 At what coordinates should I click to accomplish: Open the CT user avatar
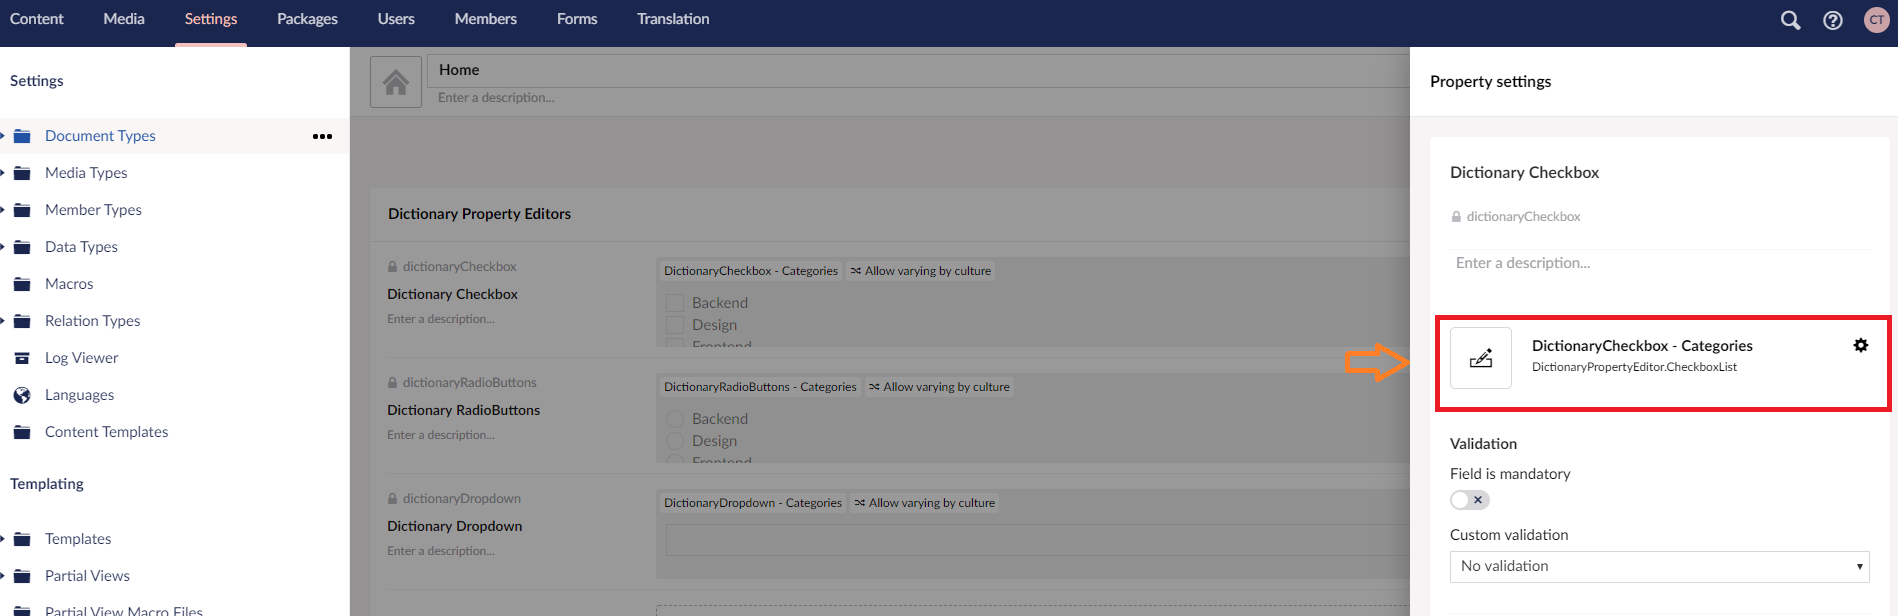[x=1877, y=20]
